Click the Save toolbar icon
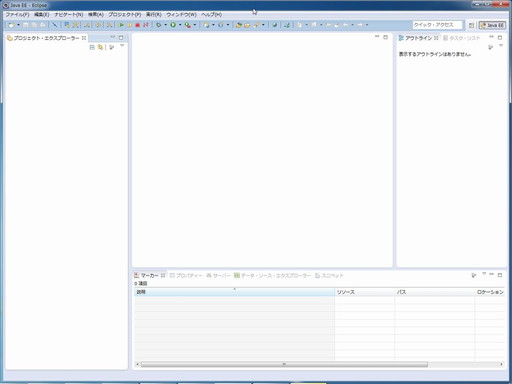 26,25
